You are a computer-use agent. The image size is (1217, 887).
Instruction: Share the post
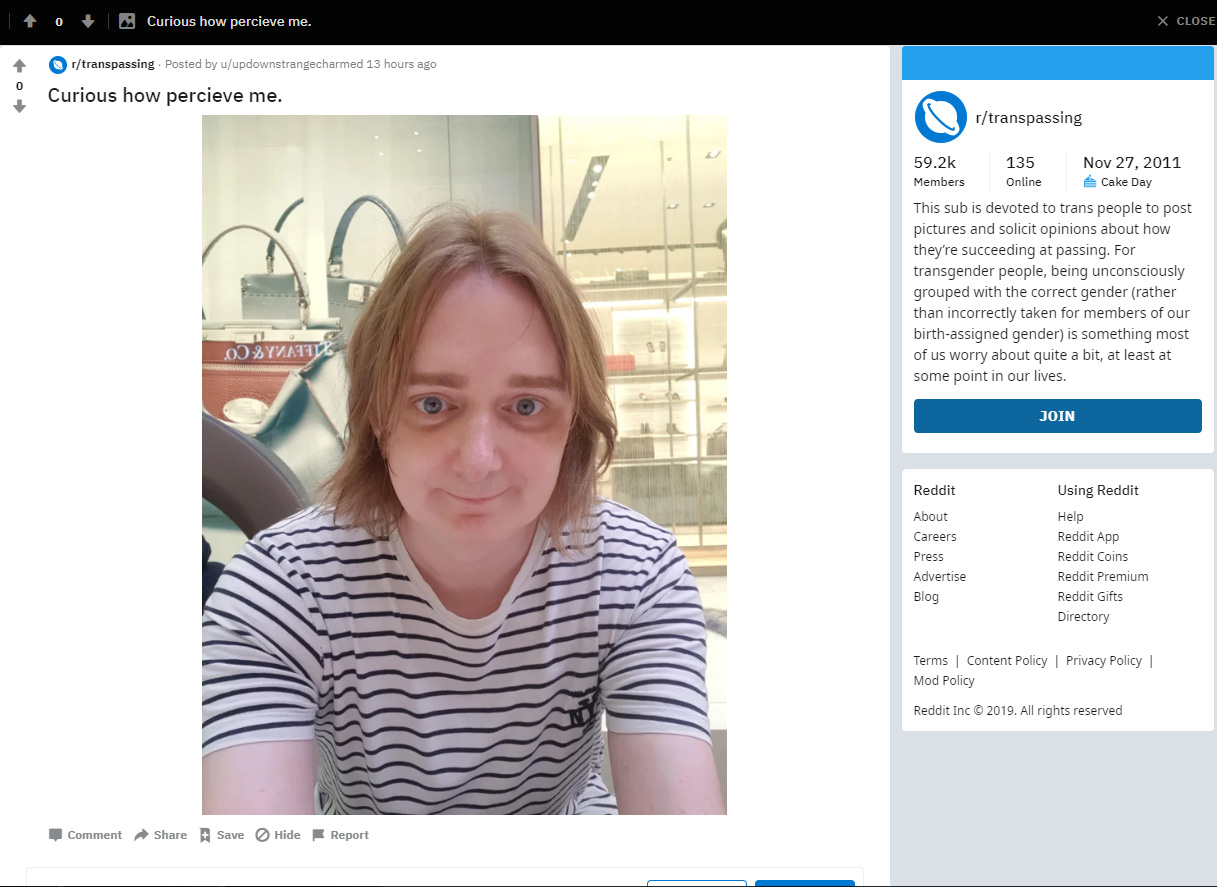pyautogui.click(x=160, y=835)
